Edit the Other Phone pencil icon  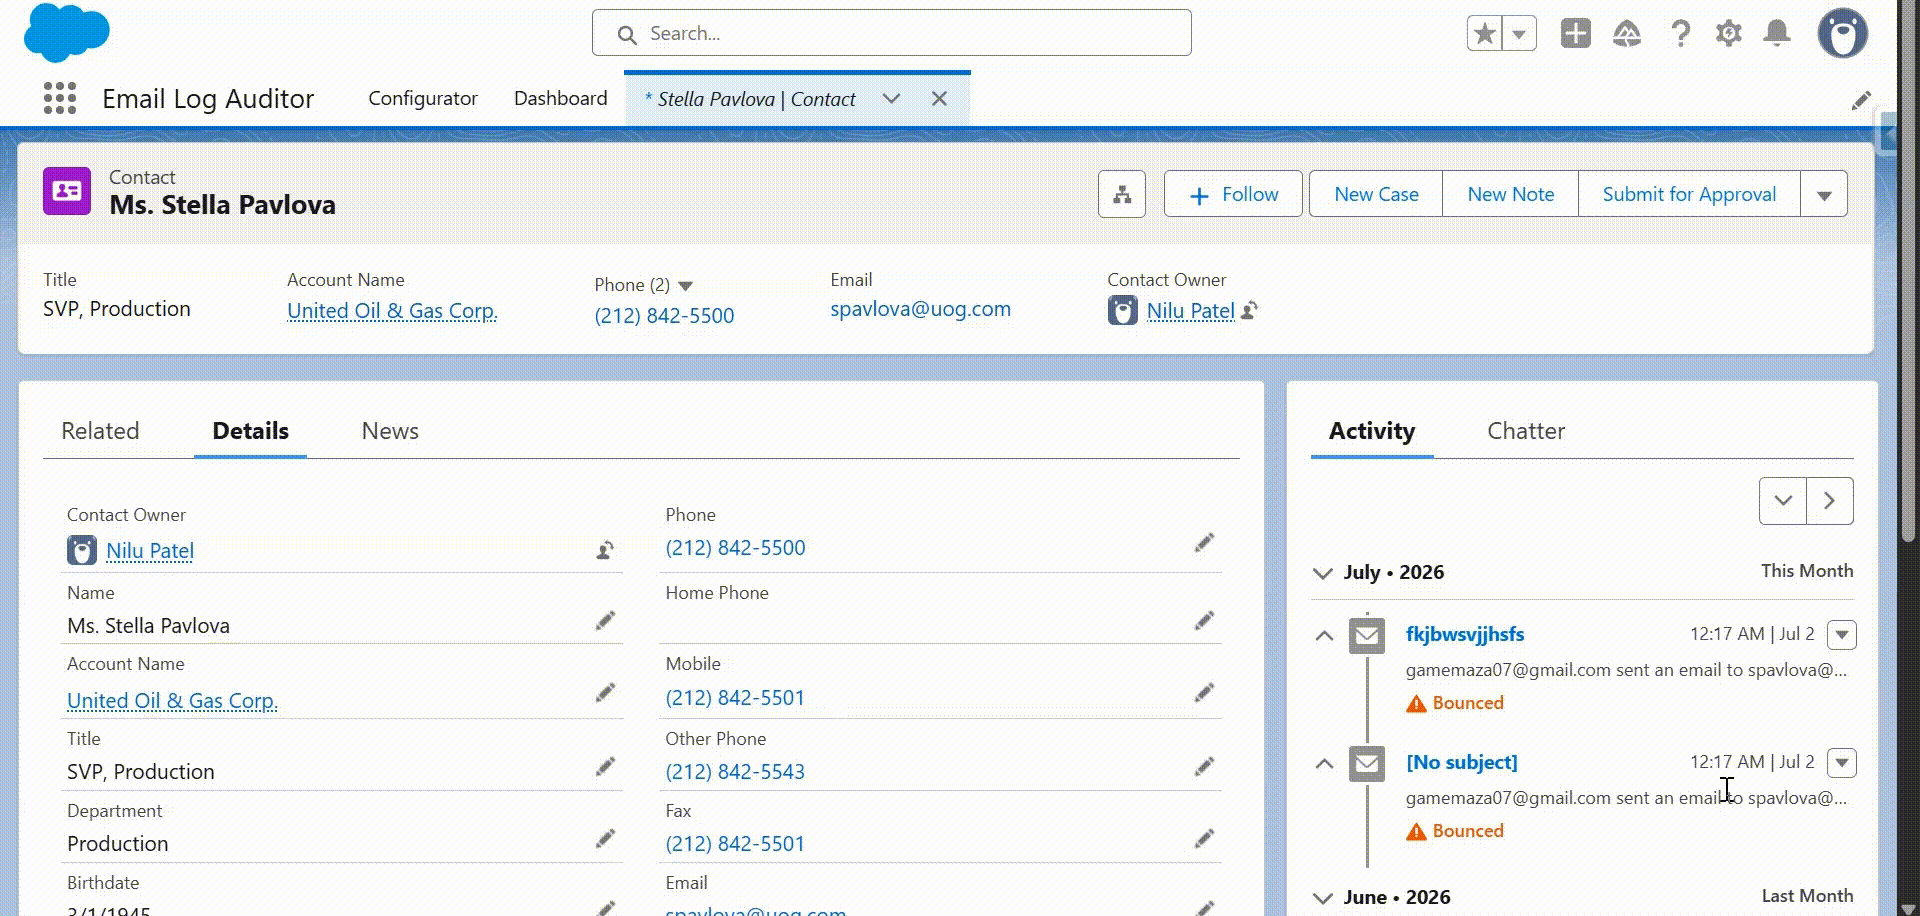(1204, 766)
